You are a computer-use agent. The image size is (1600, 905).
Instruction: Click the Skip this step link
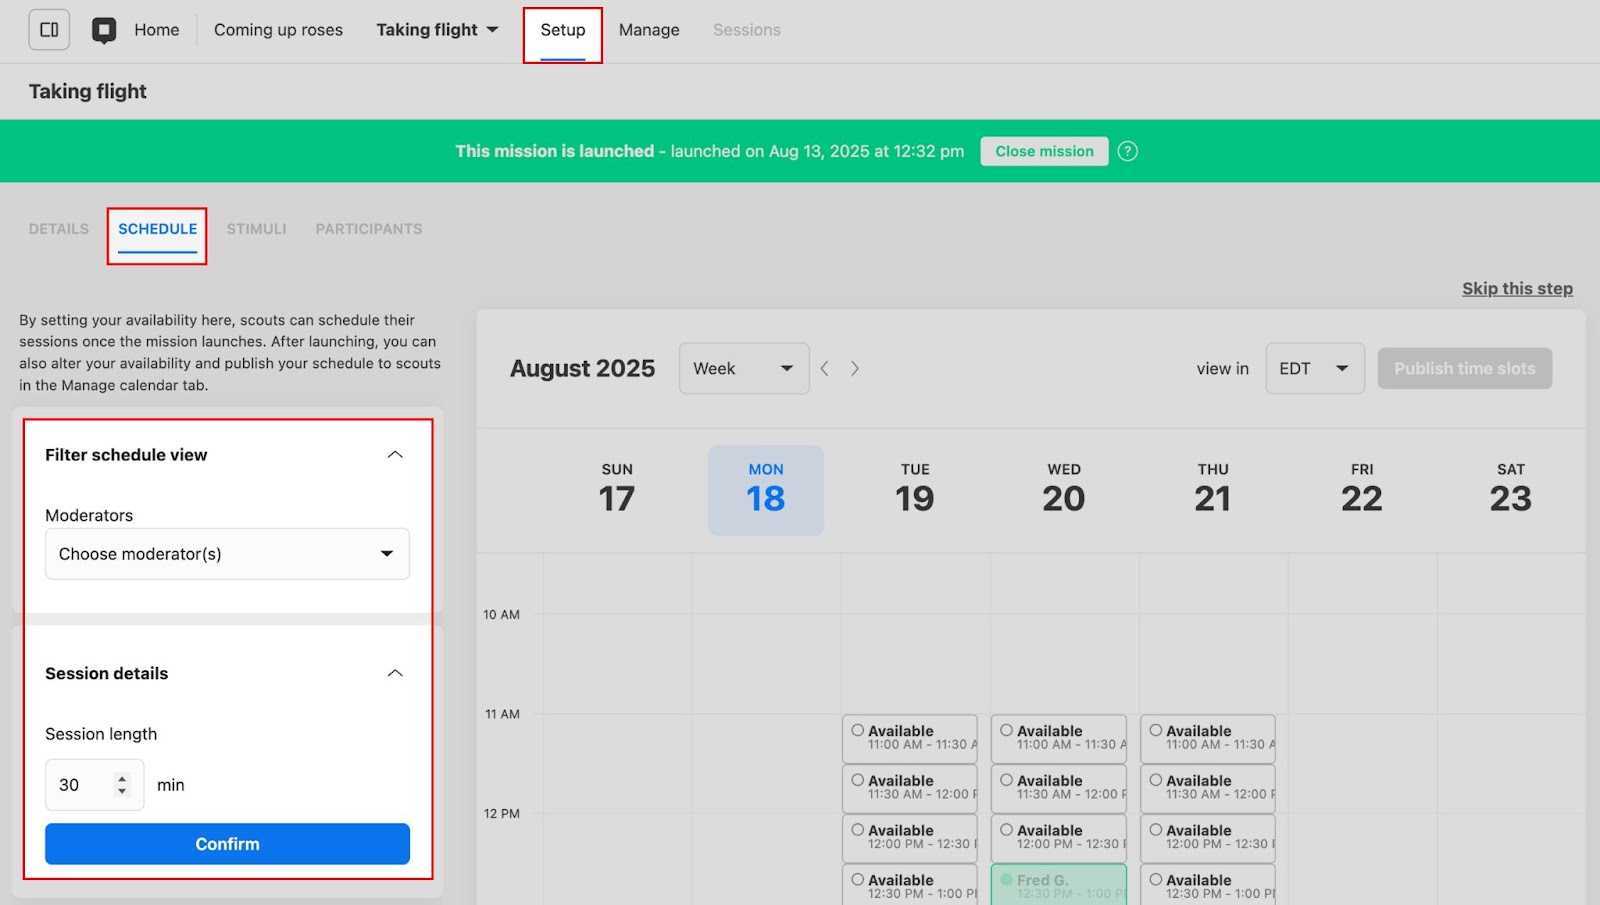(x=1516, y=289)
